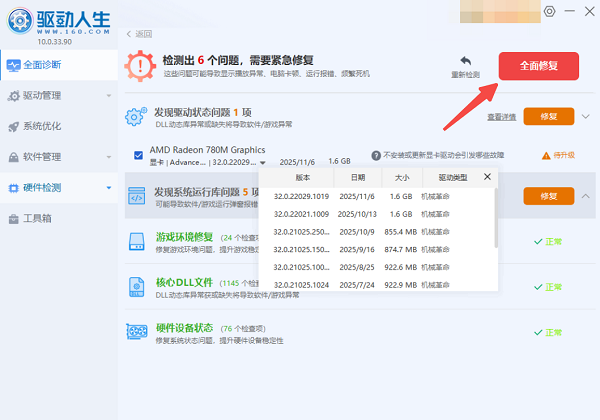The height and width of the screenshot is (420, 600).
Task: Click the graphics card icon beside 硬件设备状态
Action: coord(137,332)
